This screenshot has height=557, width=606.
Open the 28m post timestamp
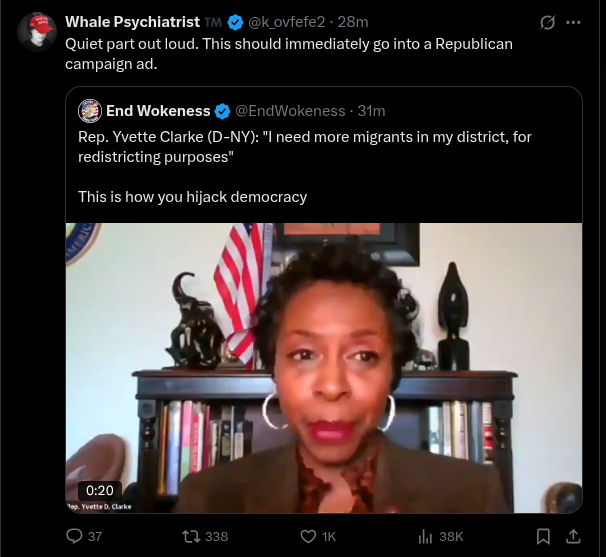point(353,22)
